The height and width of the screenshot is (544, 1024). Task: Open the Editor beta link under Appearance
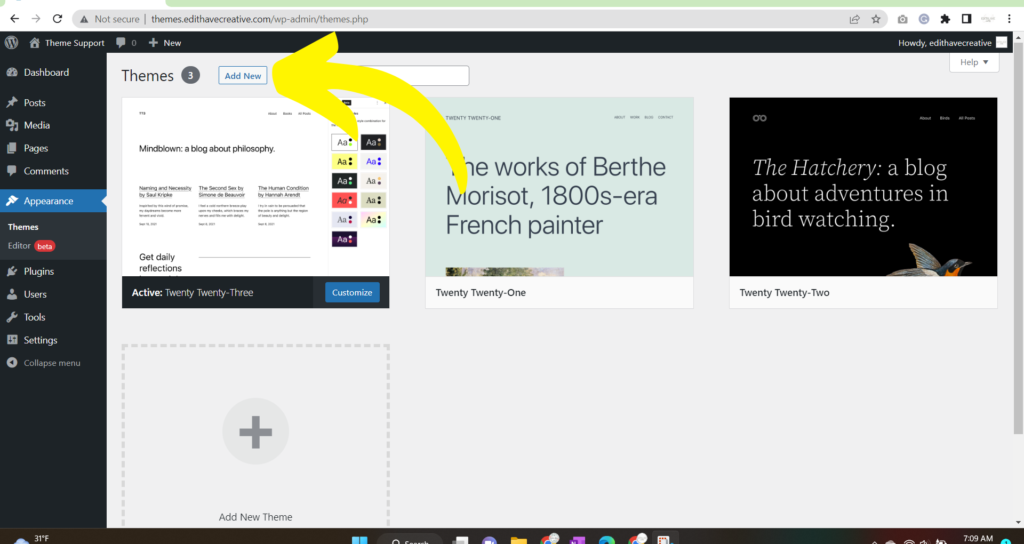pyautogui.click(x=21, y=245)
